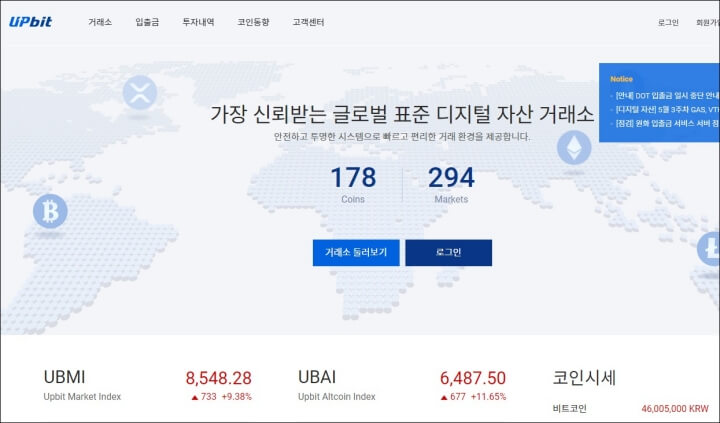This screenshot has width=720, height=423.
Task: Click the Bitcoin coin icon
Action: pyautogui.click(x=50, y=211)
